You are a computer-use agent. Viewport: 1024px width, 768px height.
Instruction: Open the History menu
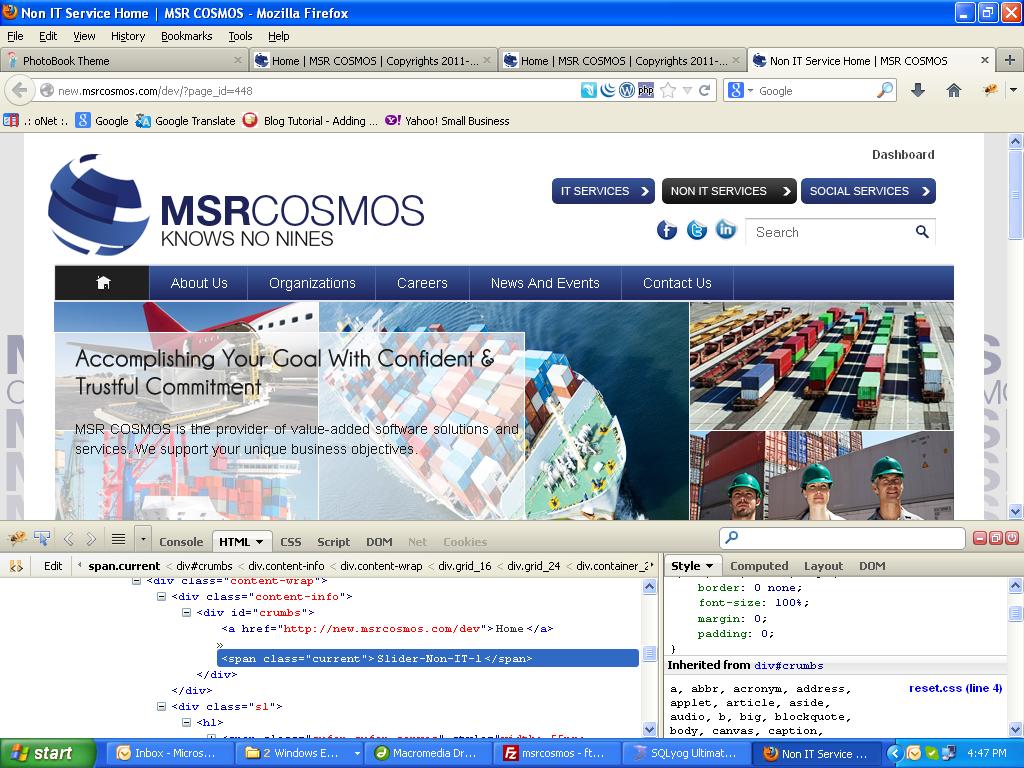click(x=127, y=36)
